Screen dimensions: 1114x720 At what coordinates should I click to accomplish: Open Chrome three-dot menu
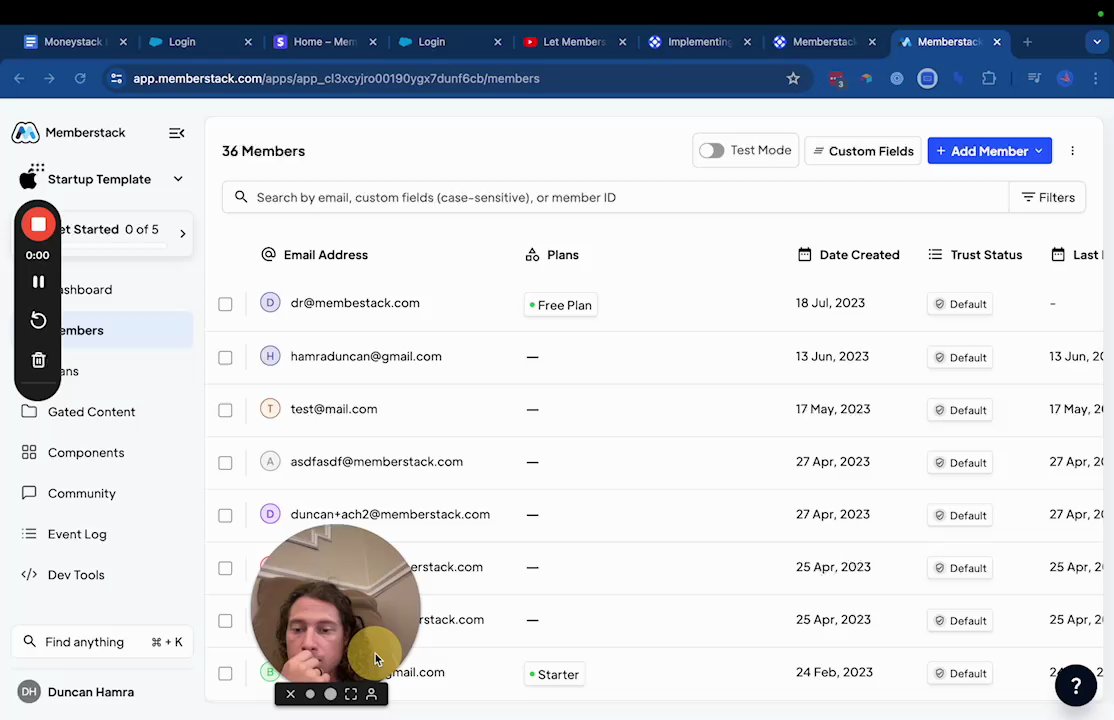pyautogui.click(x=1095, y=78)
